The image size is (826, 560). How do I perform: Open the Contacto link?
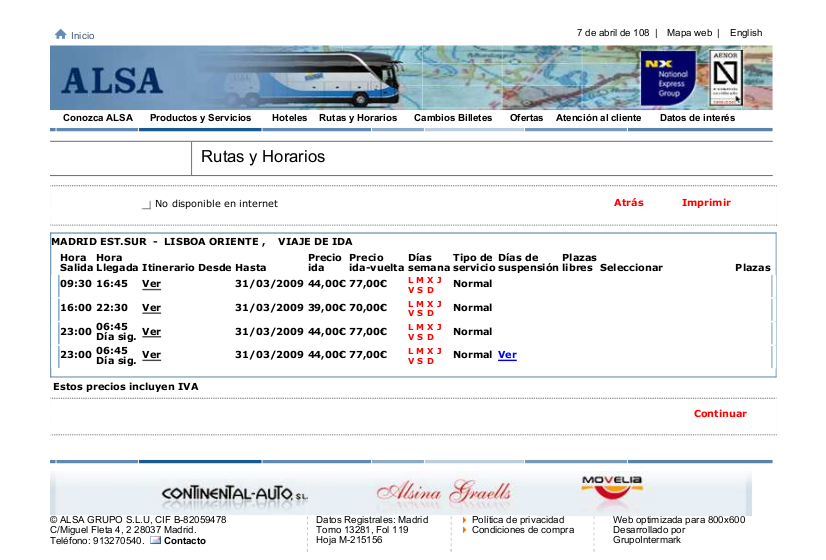[x=184, y=541]
